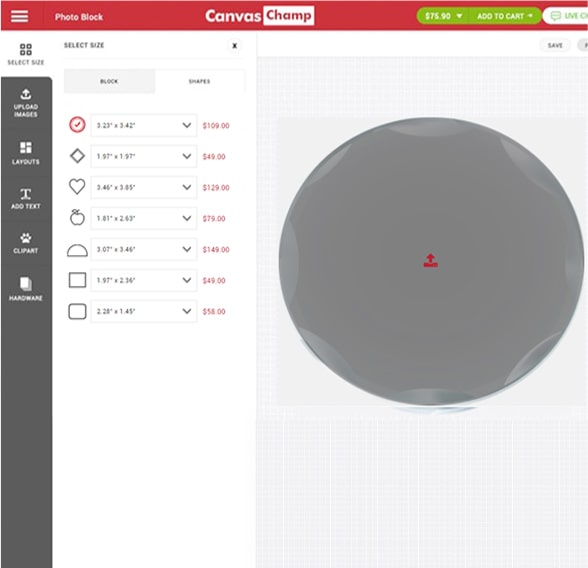Open the Layouts panel

[x=26, y=153]
